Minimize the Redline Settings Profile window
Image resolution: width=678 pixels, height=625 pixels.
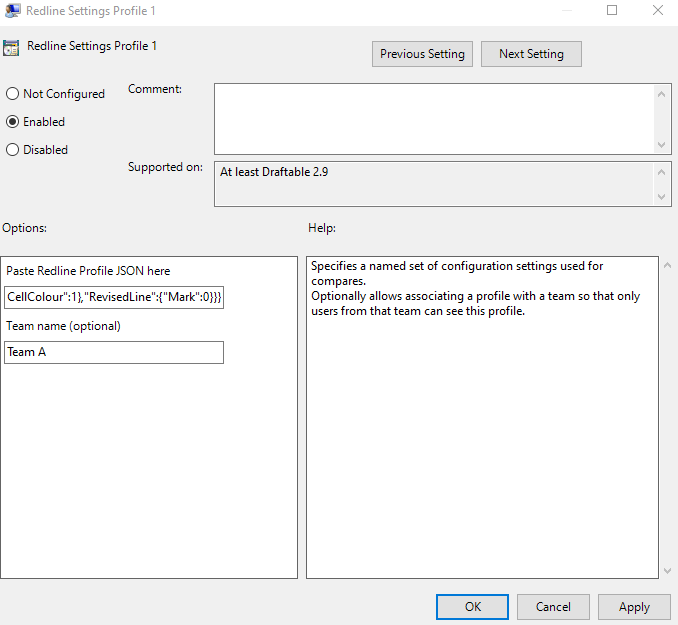click(x=567, y=10)
